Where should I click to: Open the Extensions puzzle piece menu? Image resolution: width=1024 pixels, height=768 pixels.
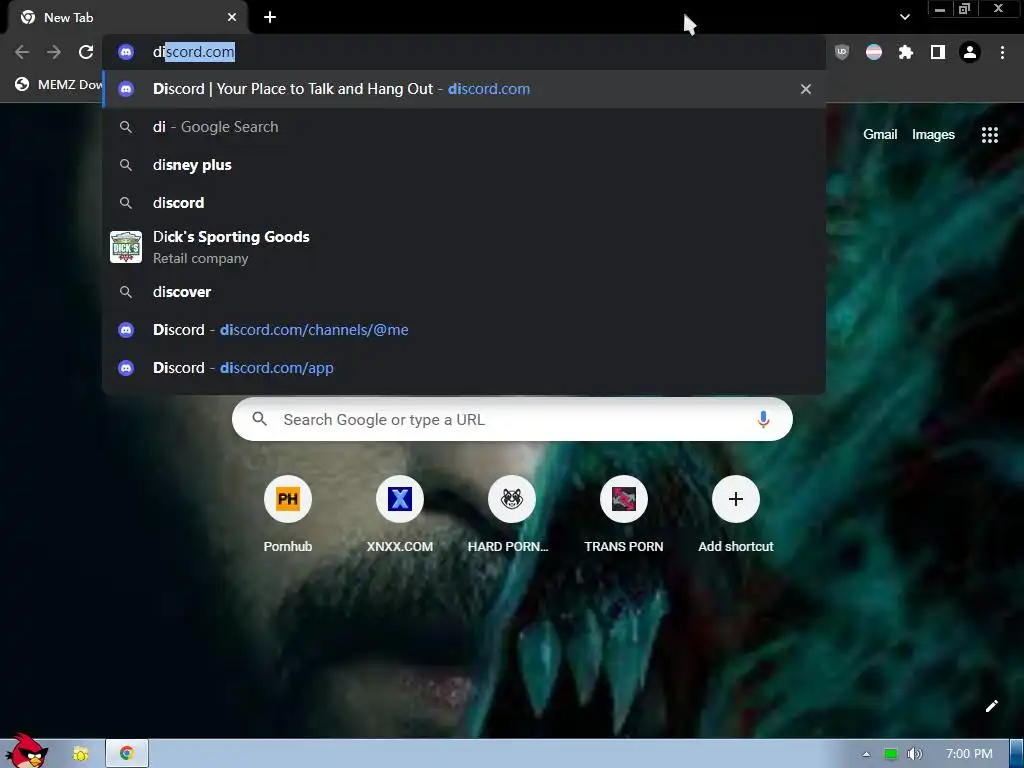[x=906, y=52]
